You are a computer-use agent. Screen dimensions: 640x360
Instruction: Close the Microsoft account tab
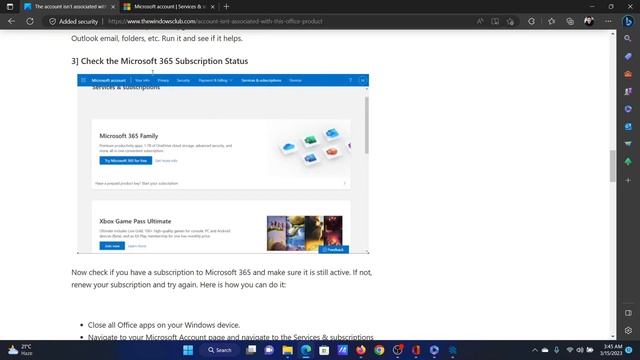coord(212,7)
